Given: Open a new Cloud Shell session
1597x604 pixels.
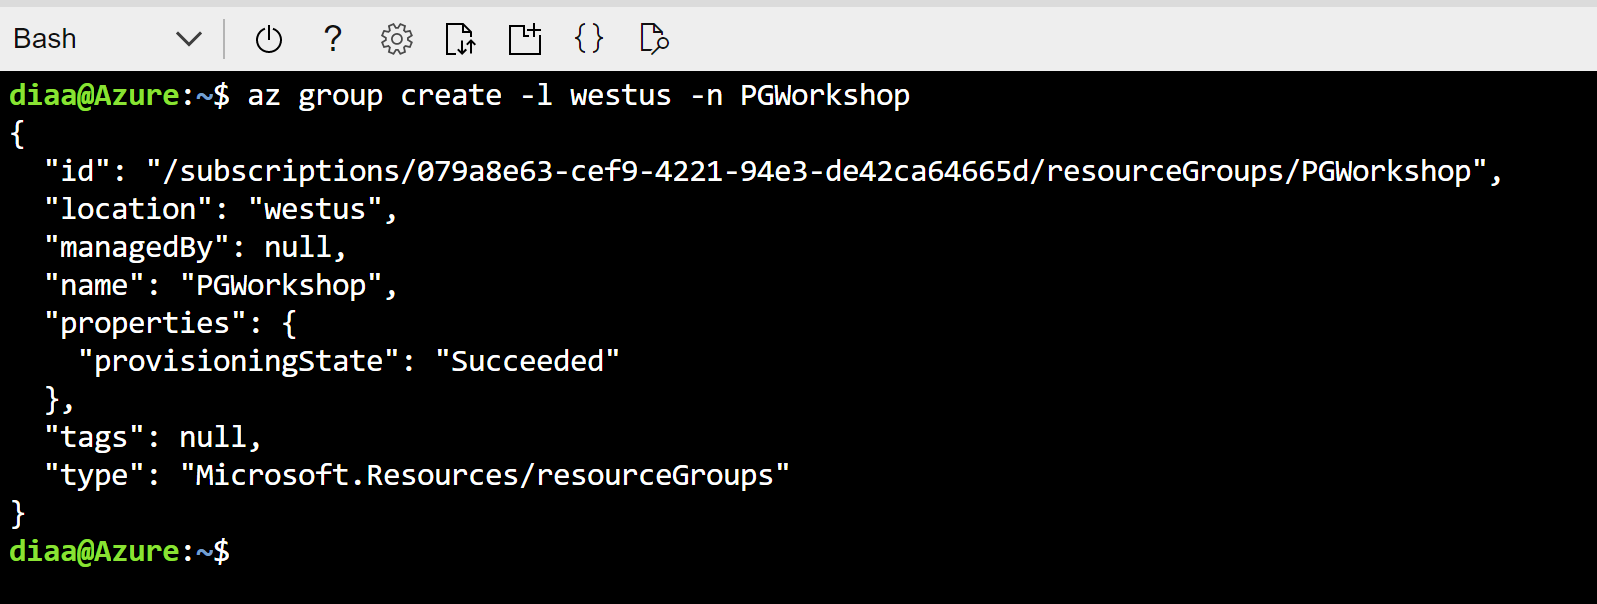Looking at the screenshot, I should [x=524, y=39].
